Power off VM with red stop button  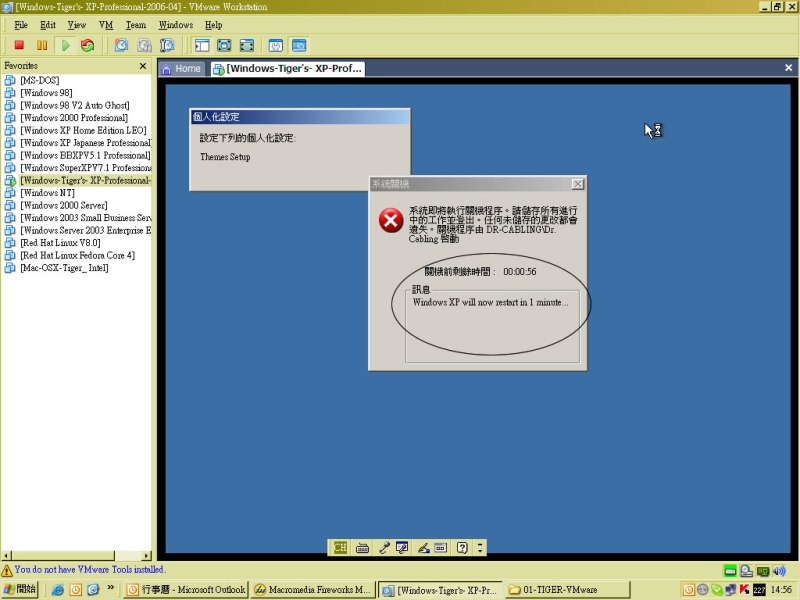click(x=19, y=45)
